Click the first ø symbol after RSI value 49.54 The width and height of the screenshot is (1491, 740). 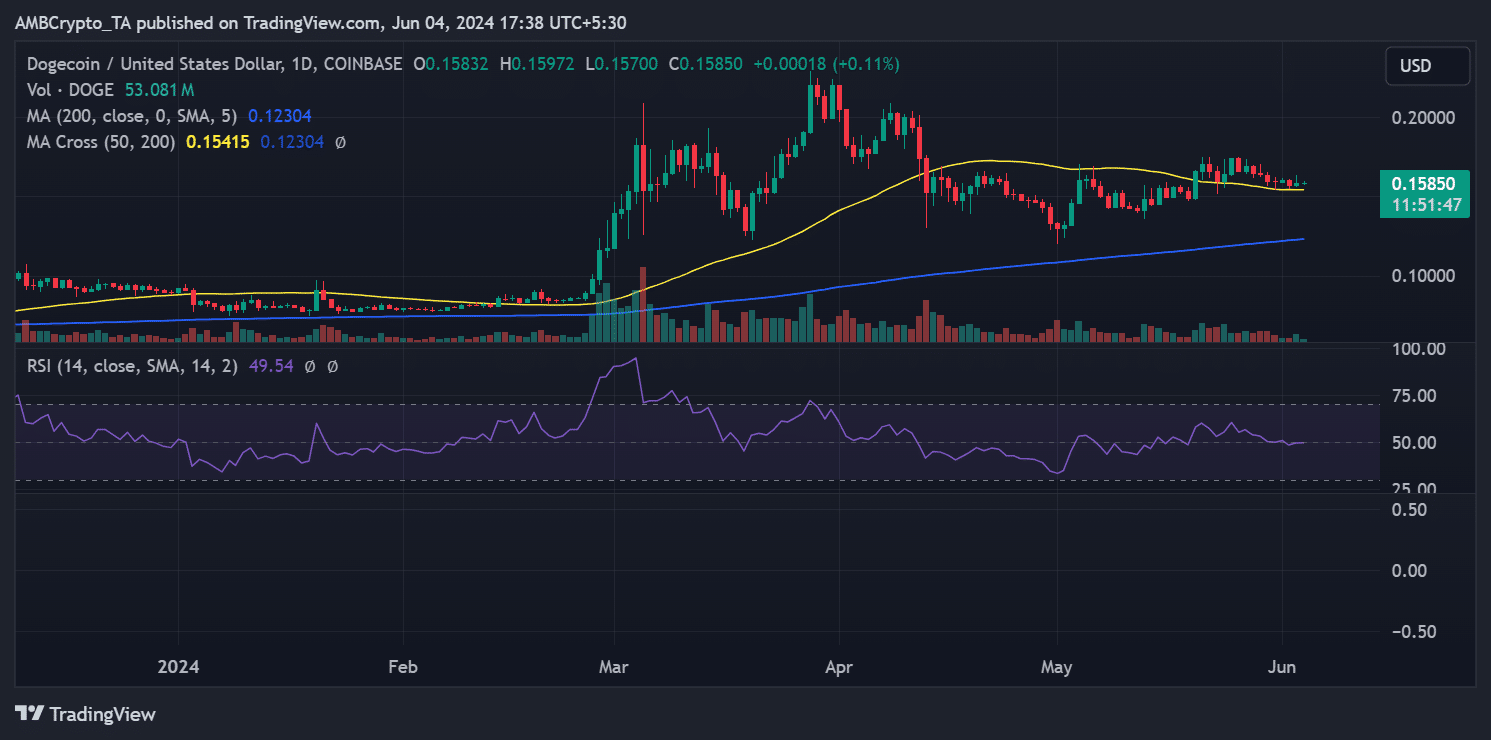click(x=310, y=367)
